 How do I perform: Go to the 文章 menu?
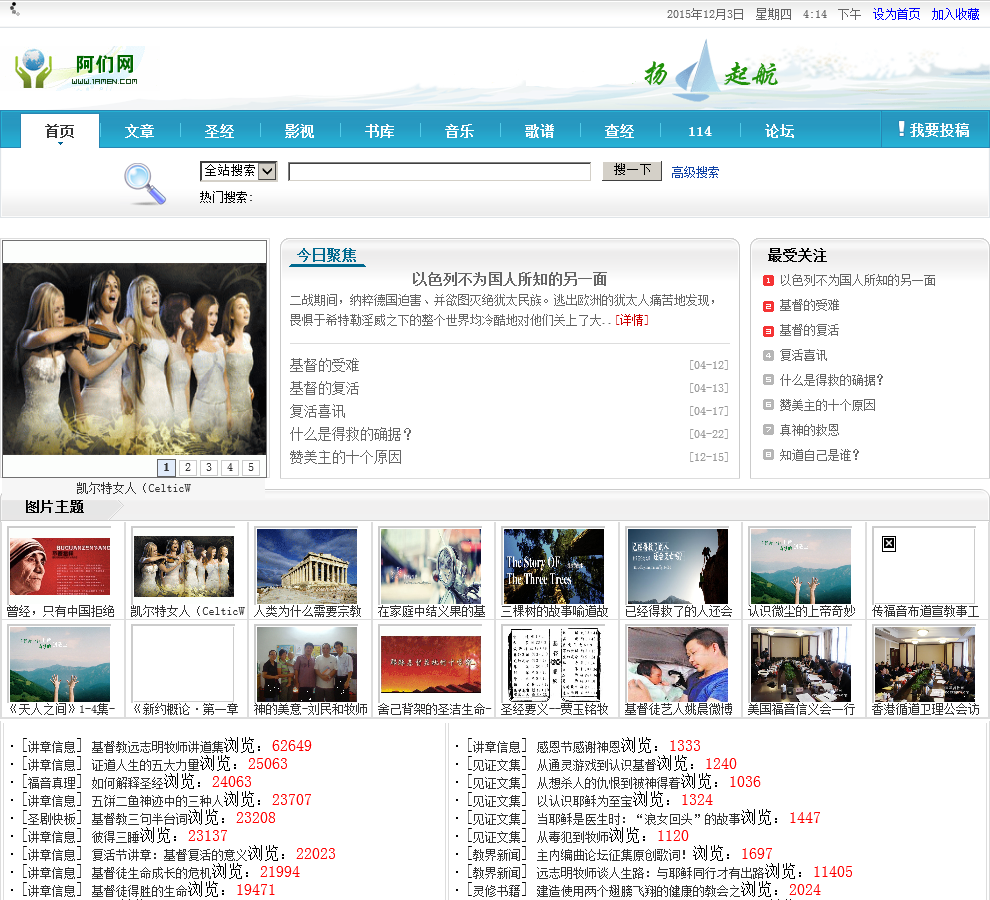click(140, 131)
